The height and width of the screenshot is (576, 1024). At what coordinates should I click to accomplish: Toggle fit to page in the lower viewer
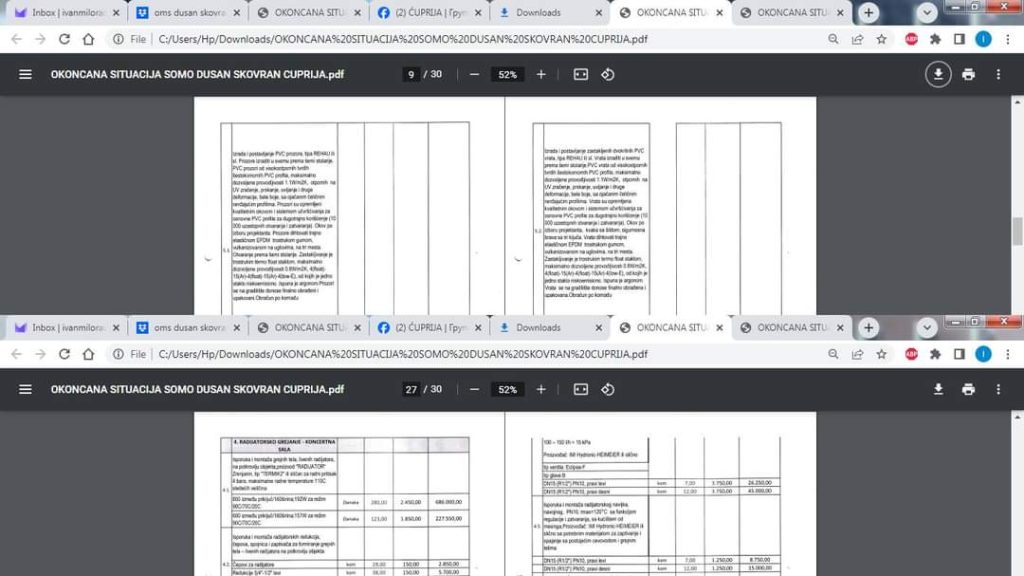(x=580, y=389)
